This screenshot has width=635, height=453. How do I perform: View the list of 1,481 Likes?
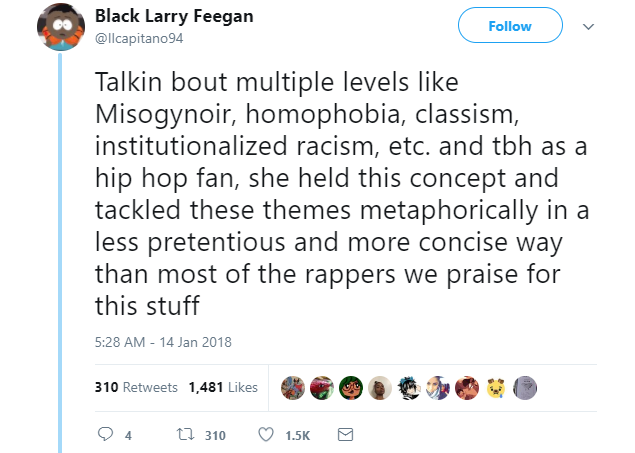point(222,387)
